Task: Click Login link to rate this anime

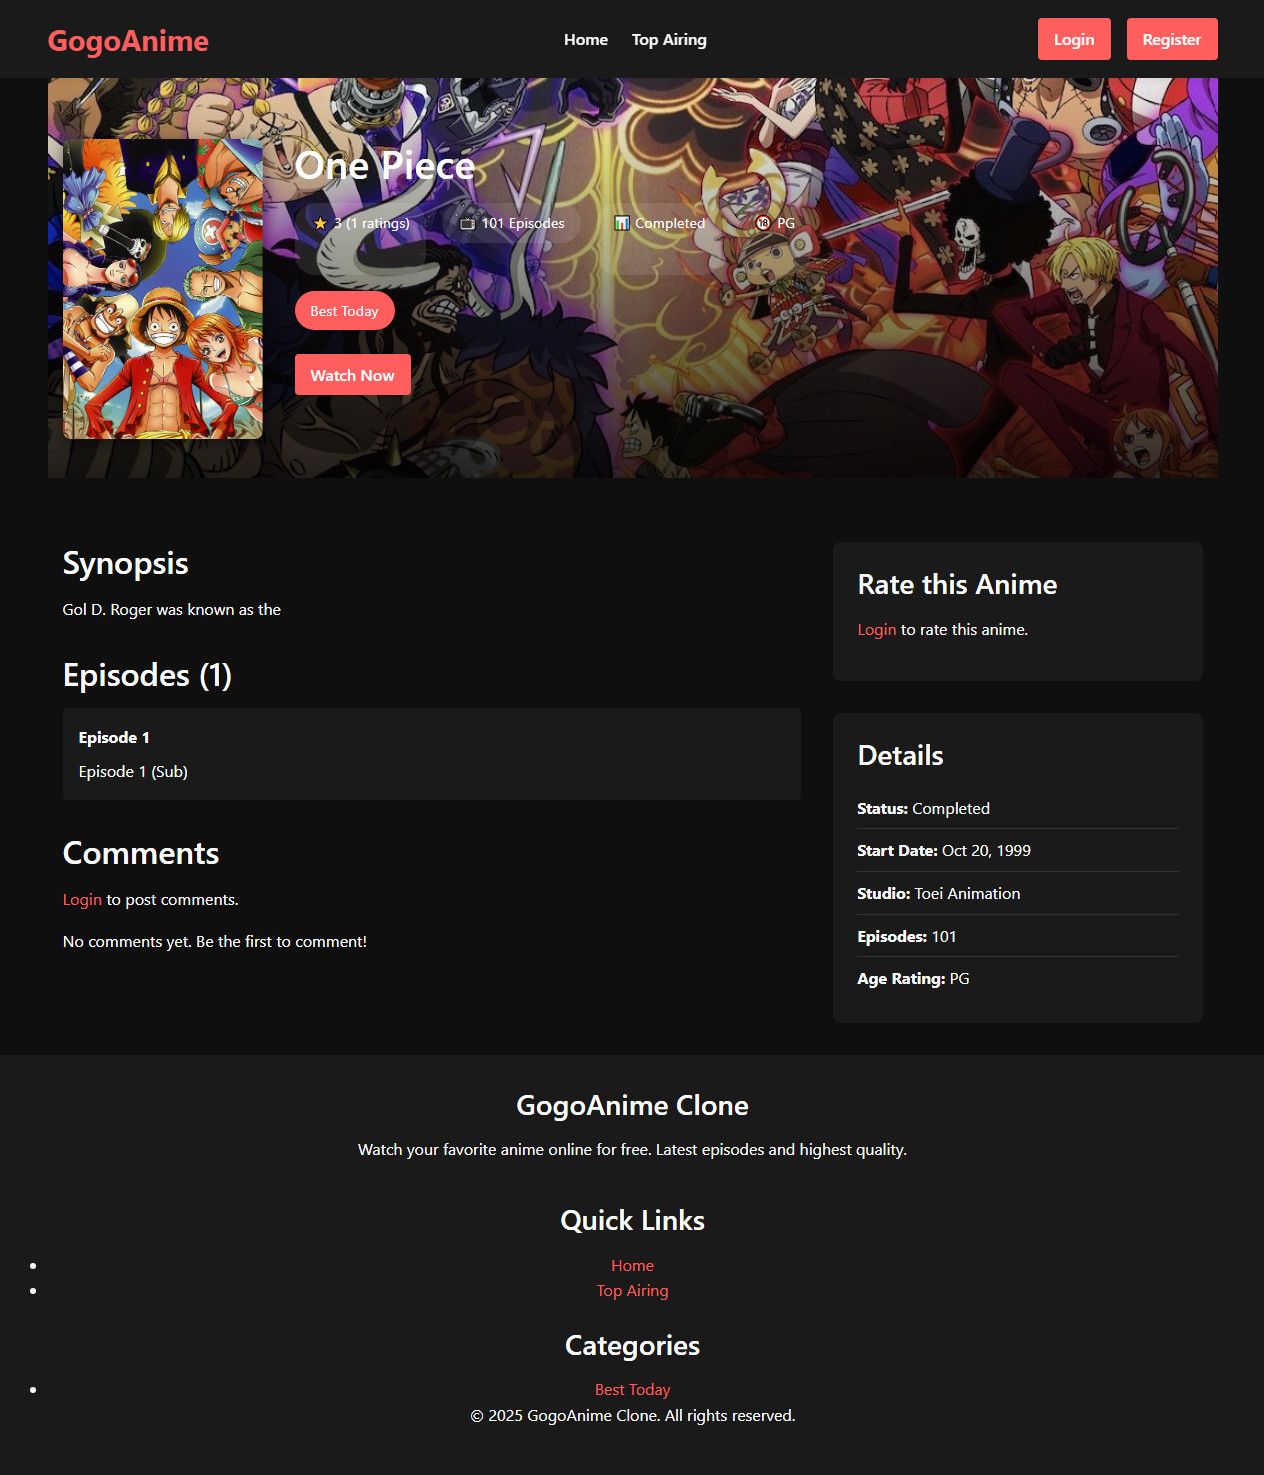Action: (x=876, y=630)
